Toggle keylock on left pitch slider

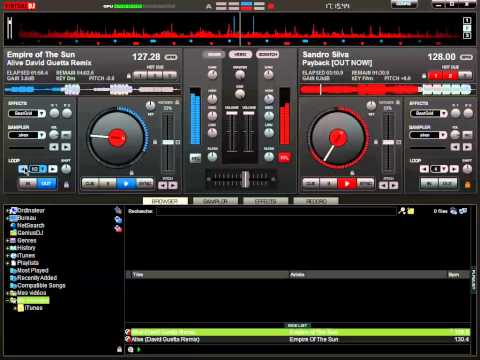point(154,142)
